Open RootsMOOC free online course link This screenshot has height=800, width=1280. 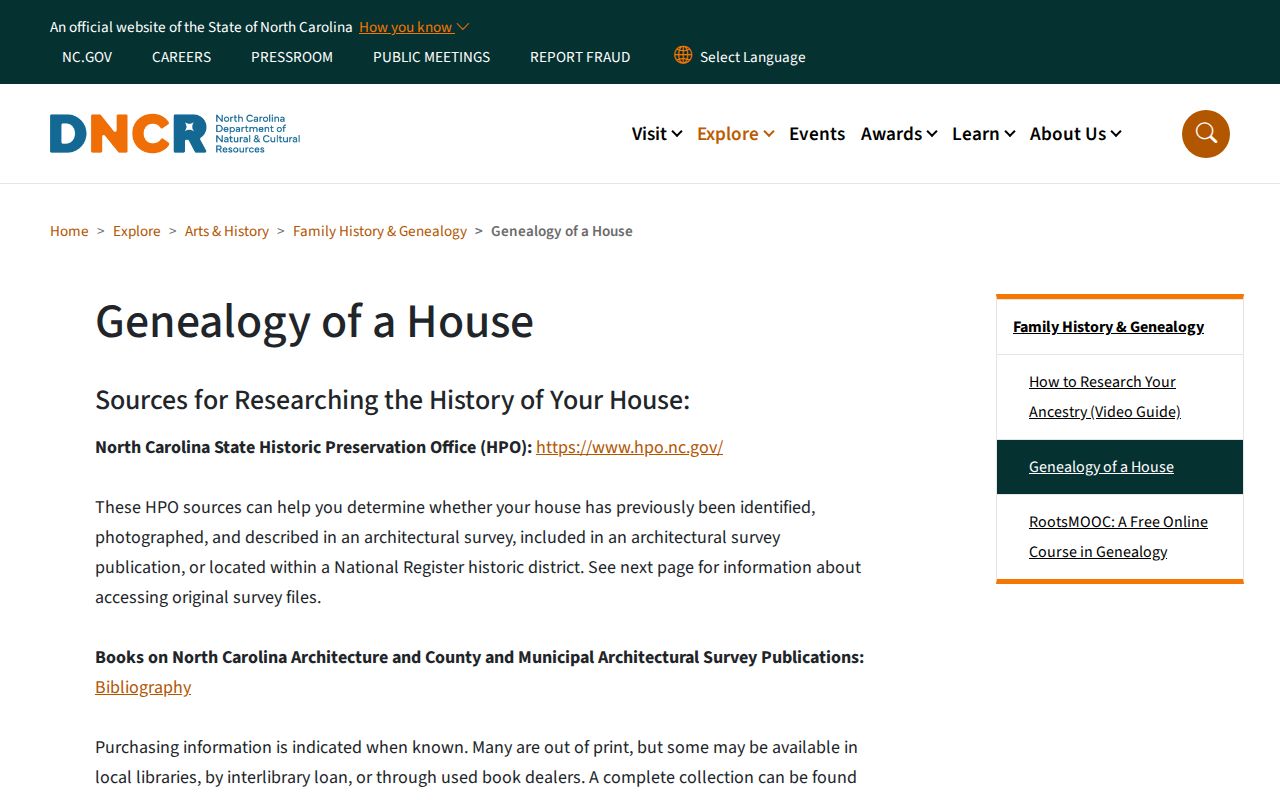[1118, 537]
